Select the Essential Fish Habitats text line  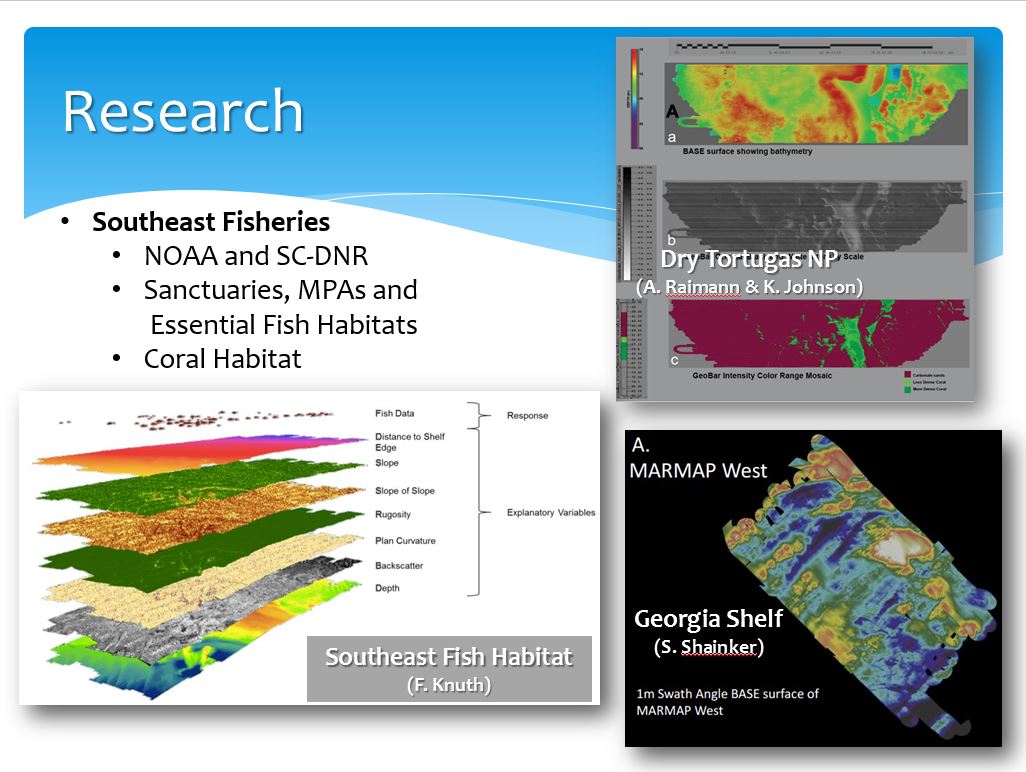[x=284, y=324]
